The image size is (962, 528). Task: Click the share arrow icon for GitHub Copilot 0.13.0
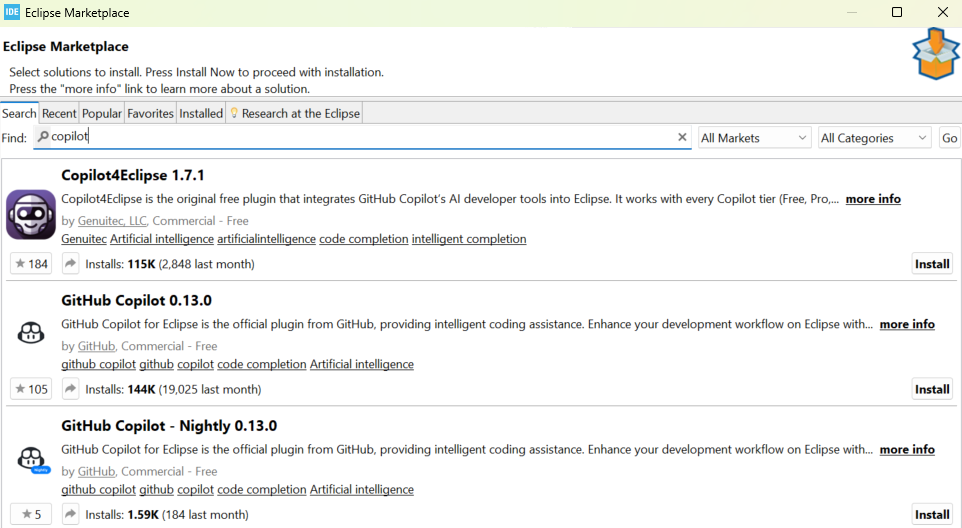point(71,389)
